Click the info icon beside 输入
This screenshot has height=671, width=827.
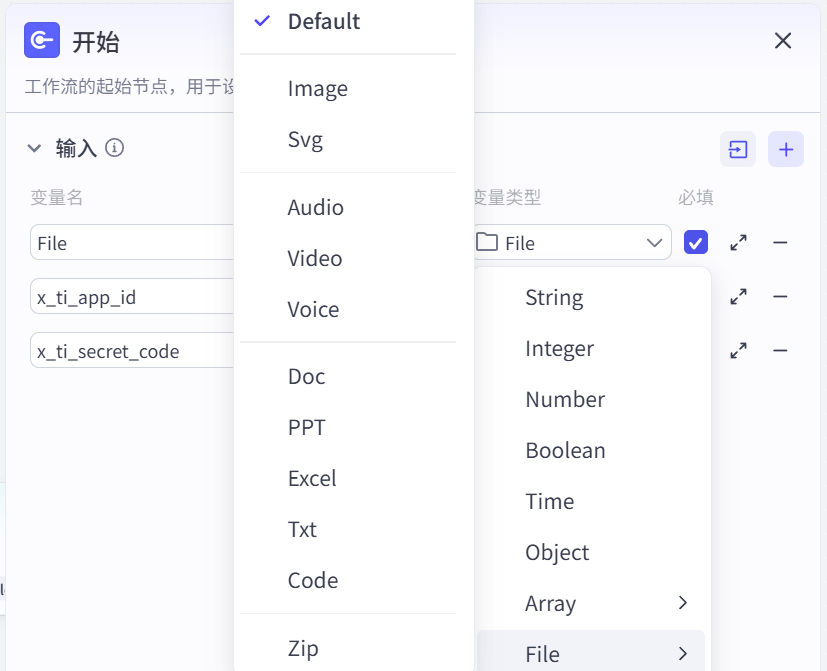point(114,148)
